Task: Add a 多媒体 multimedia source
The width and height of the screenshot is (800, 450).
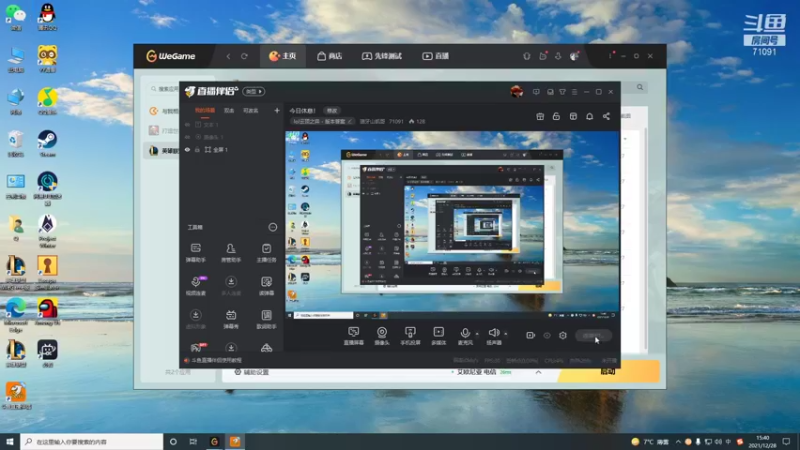Action: [x=439, y=336]
